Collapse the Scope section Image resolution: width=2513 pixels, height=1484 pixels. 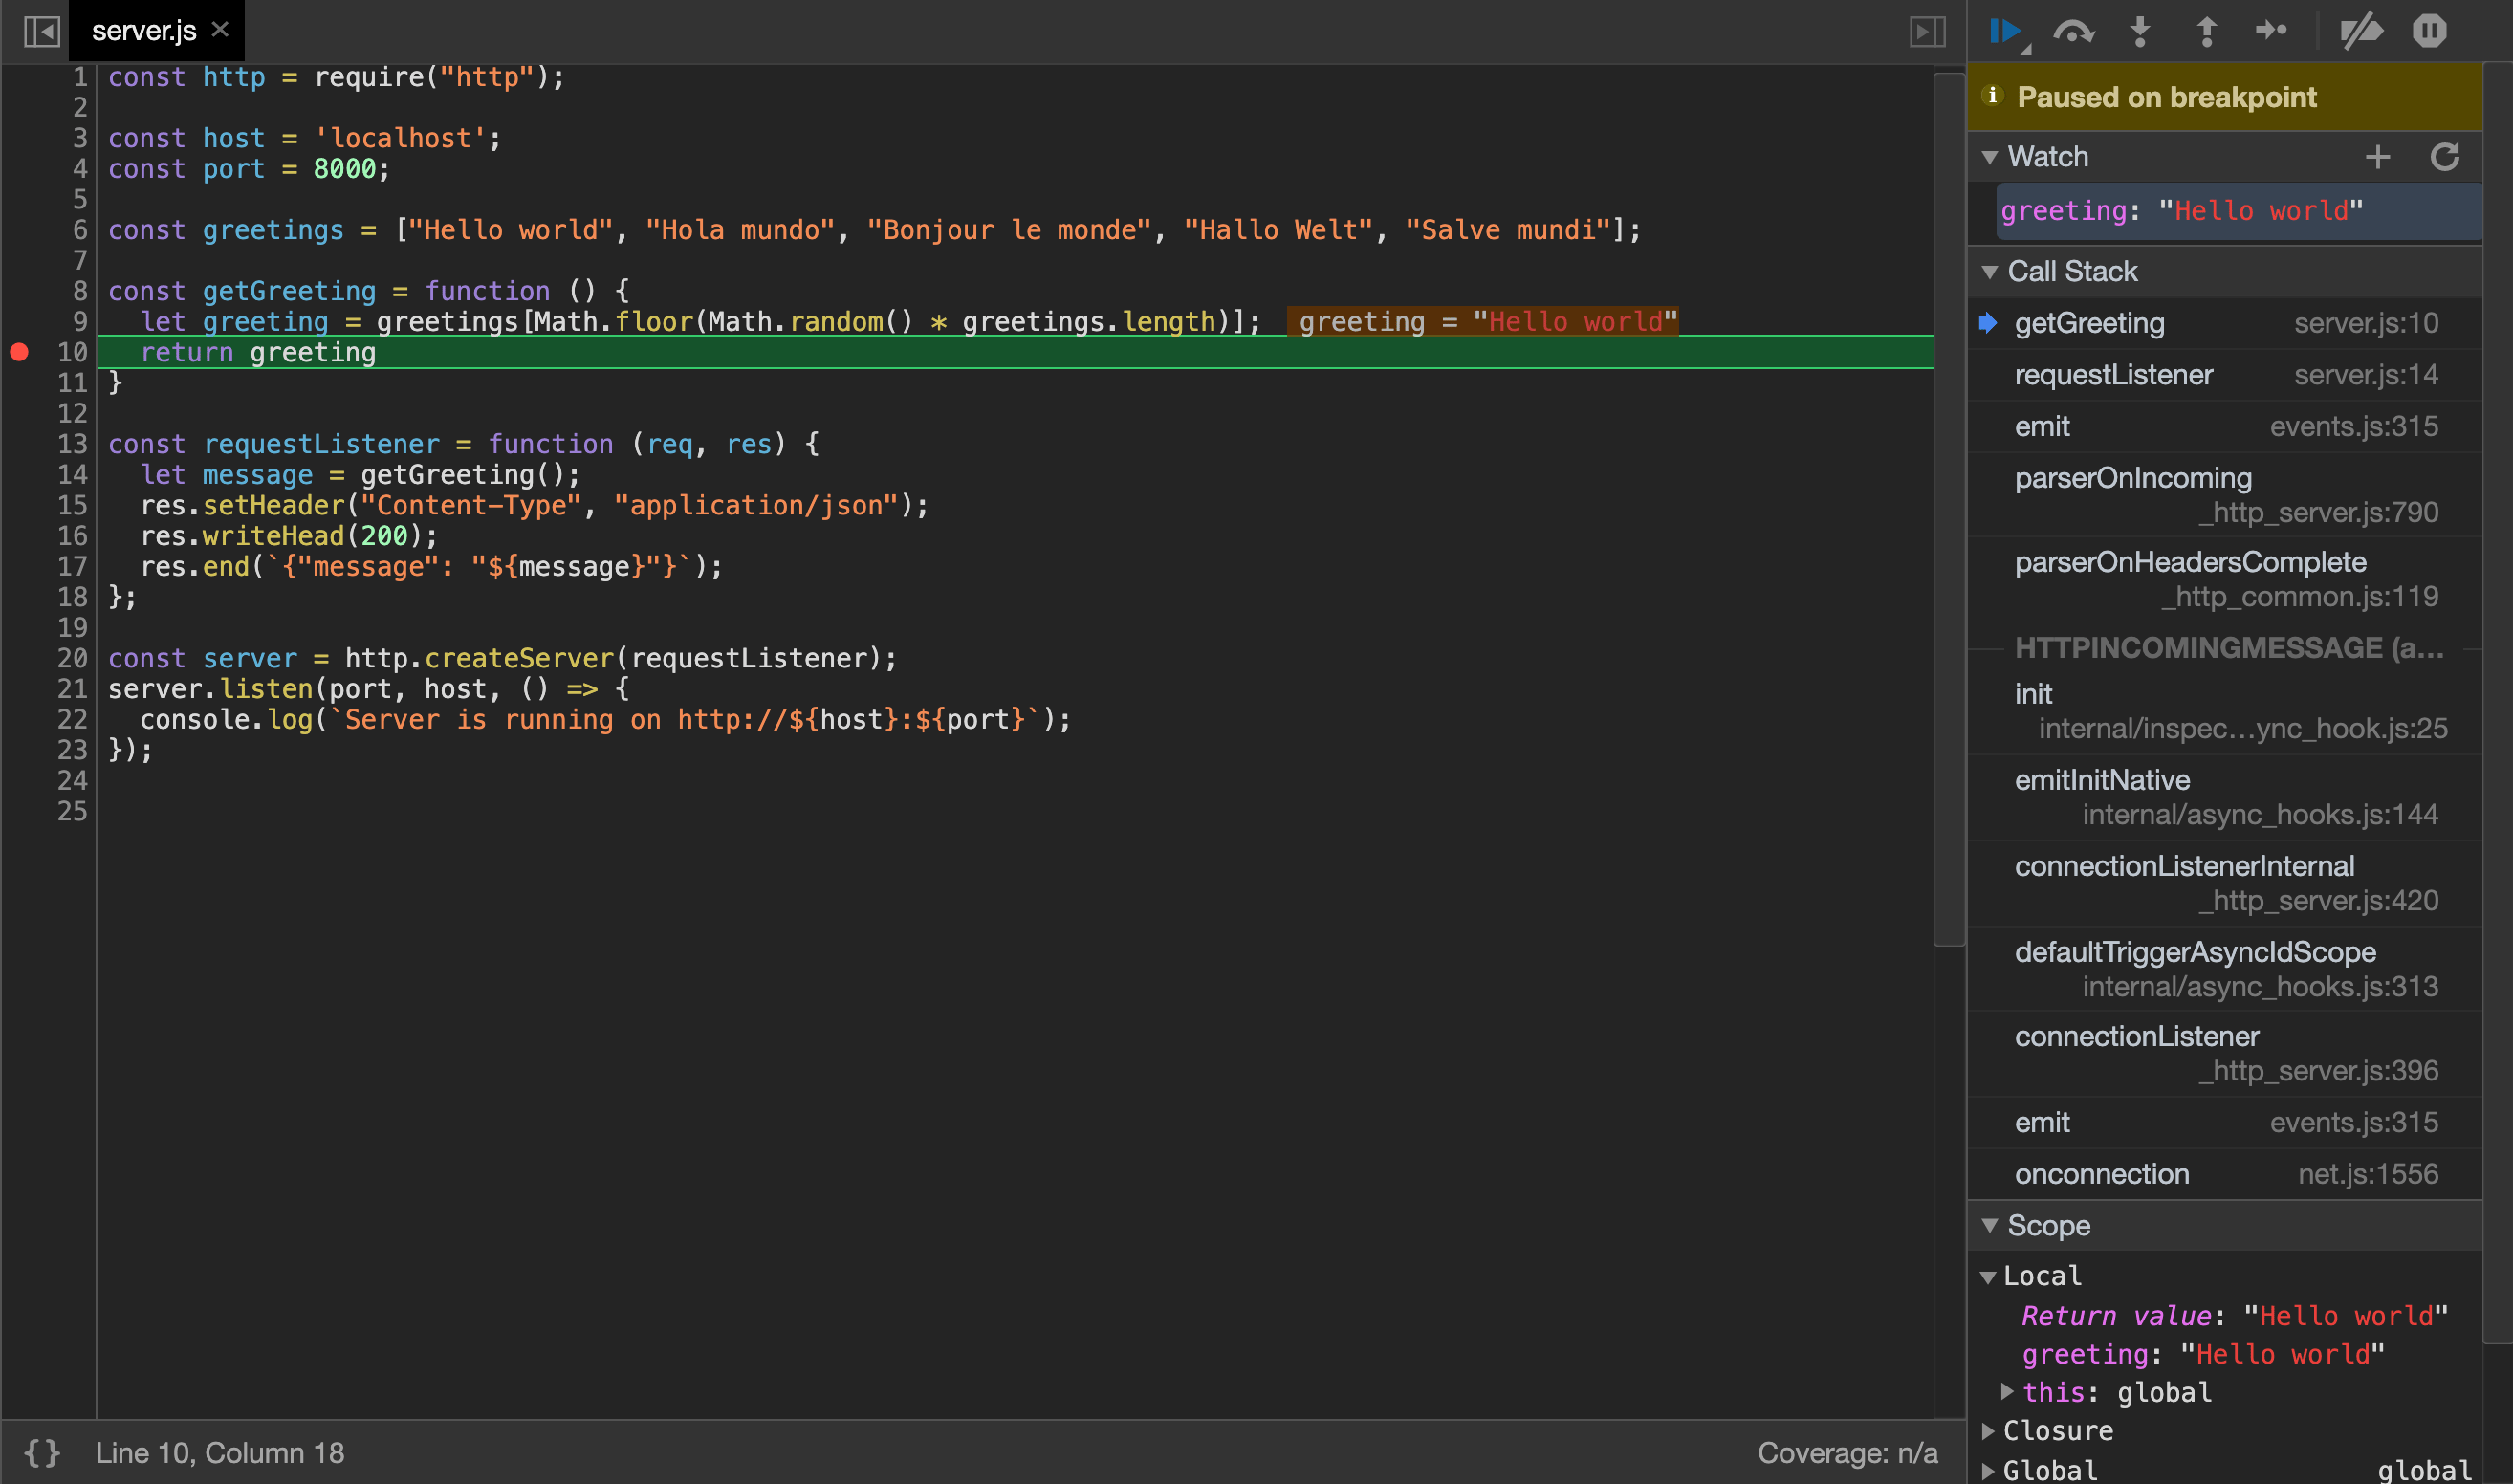1990,1226
